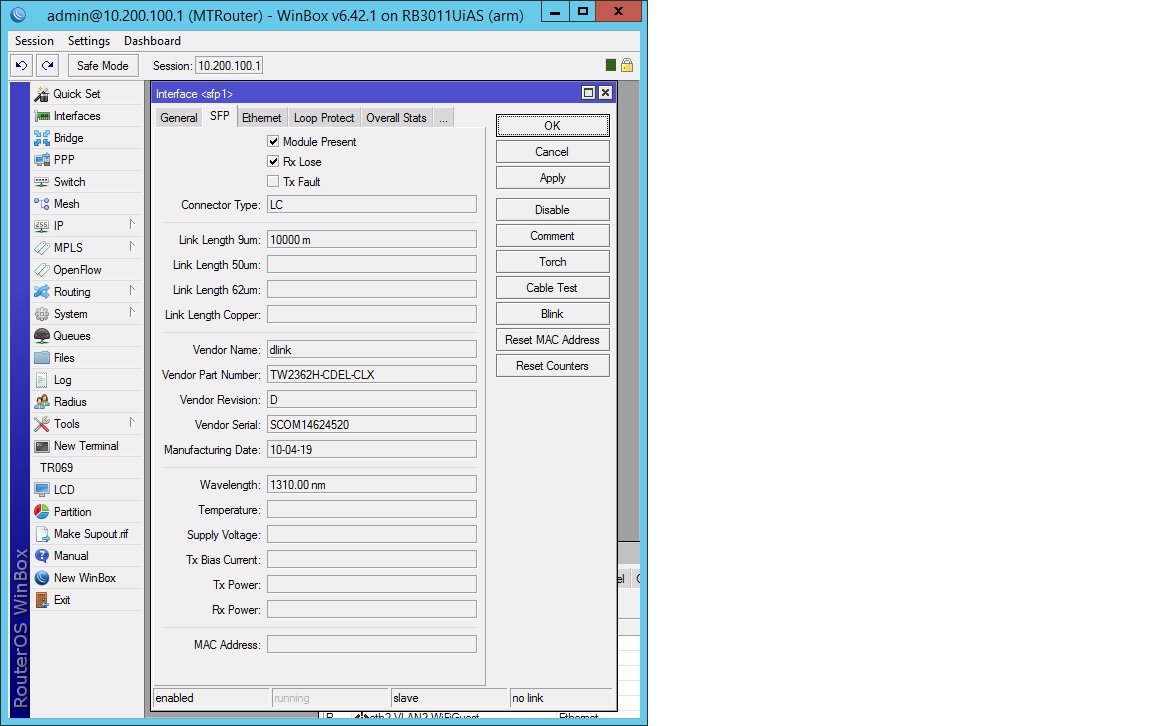Toggle the Tx Fault checkbox
This screenshot has height=726, width=1152.
pyautogui.click(x=273, y=181)
